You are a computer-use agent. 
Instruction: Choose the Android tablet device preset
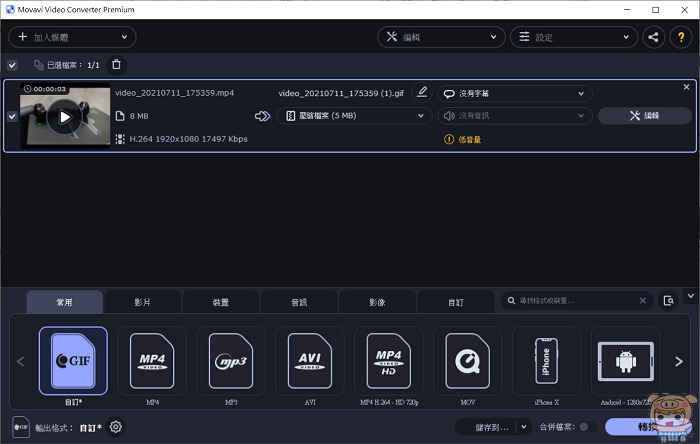click(x=625, y=361)
